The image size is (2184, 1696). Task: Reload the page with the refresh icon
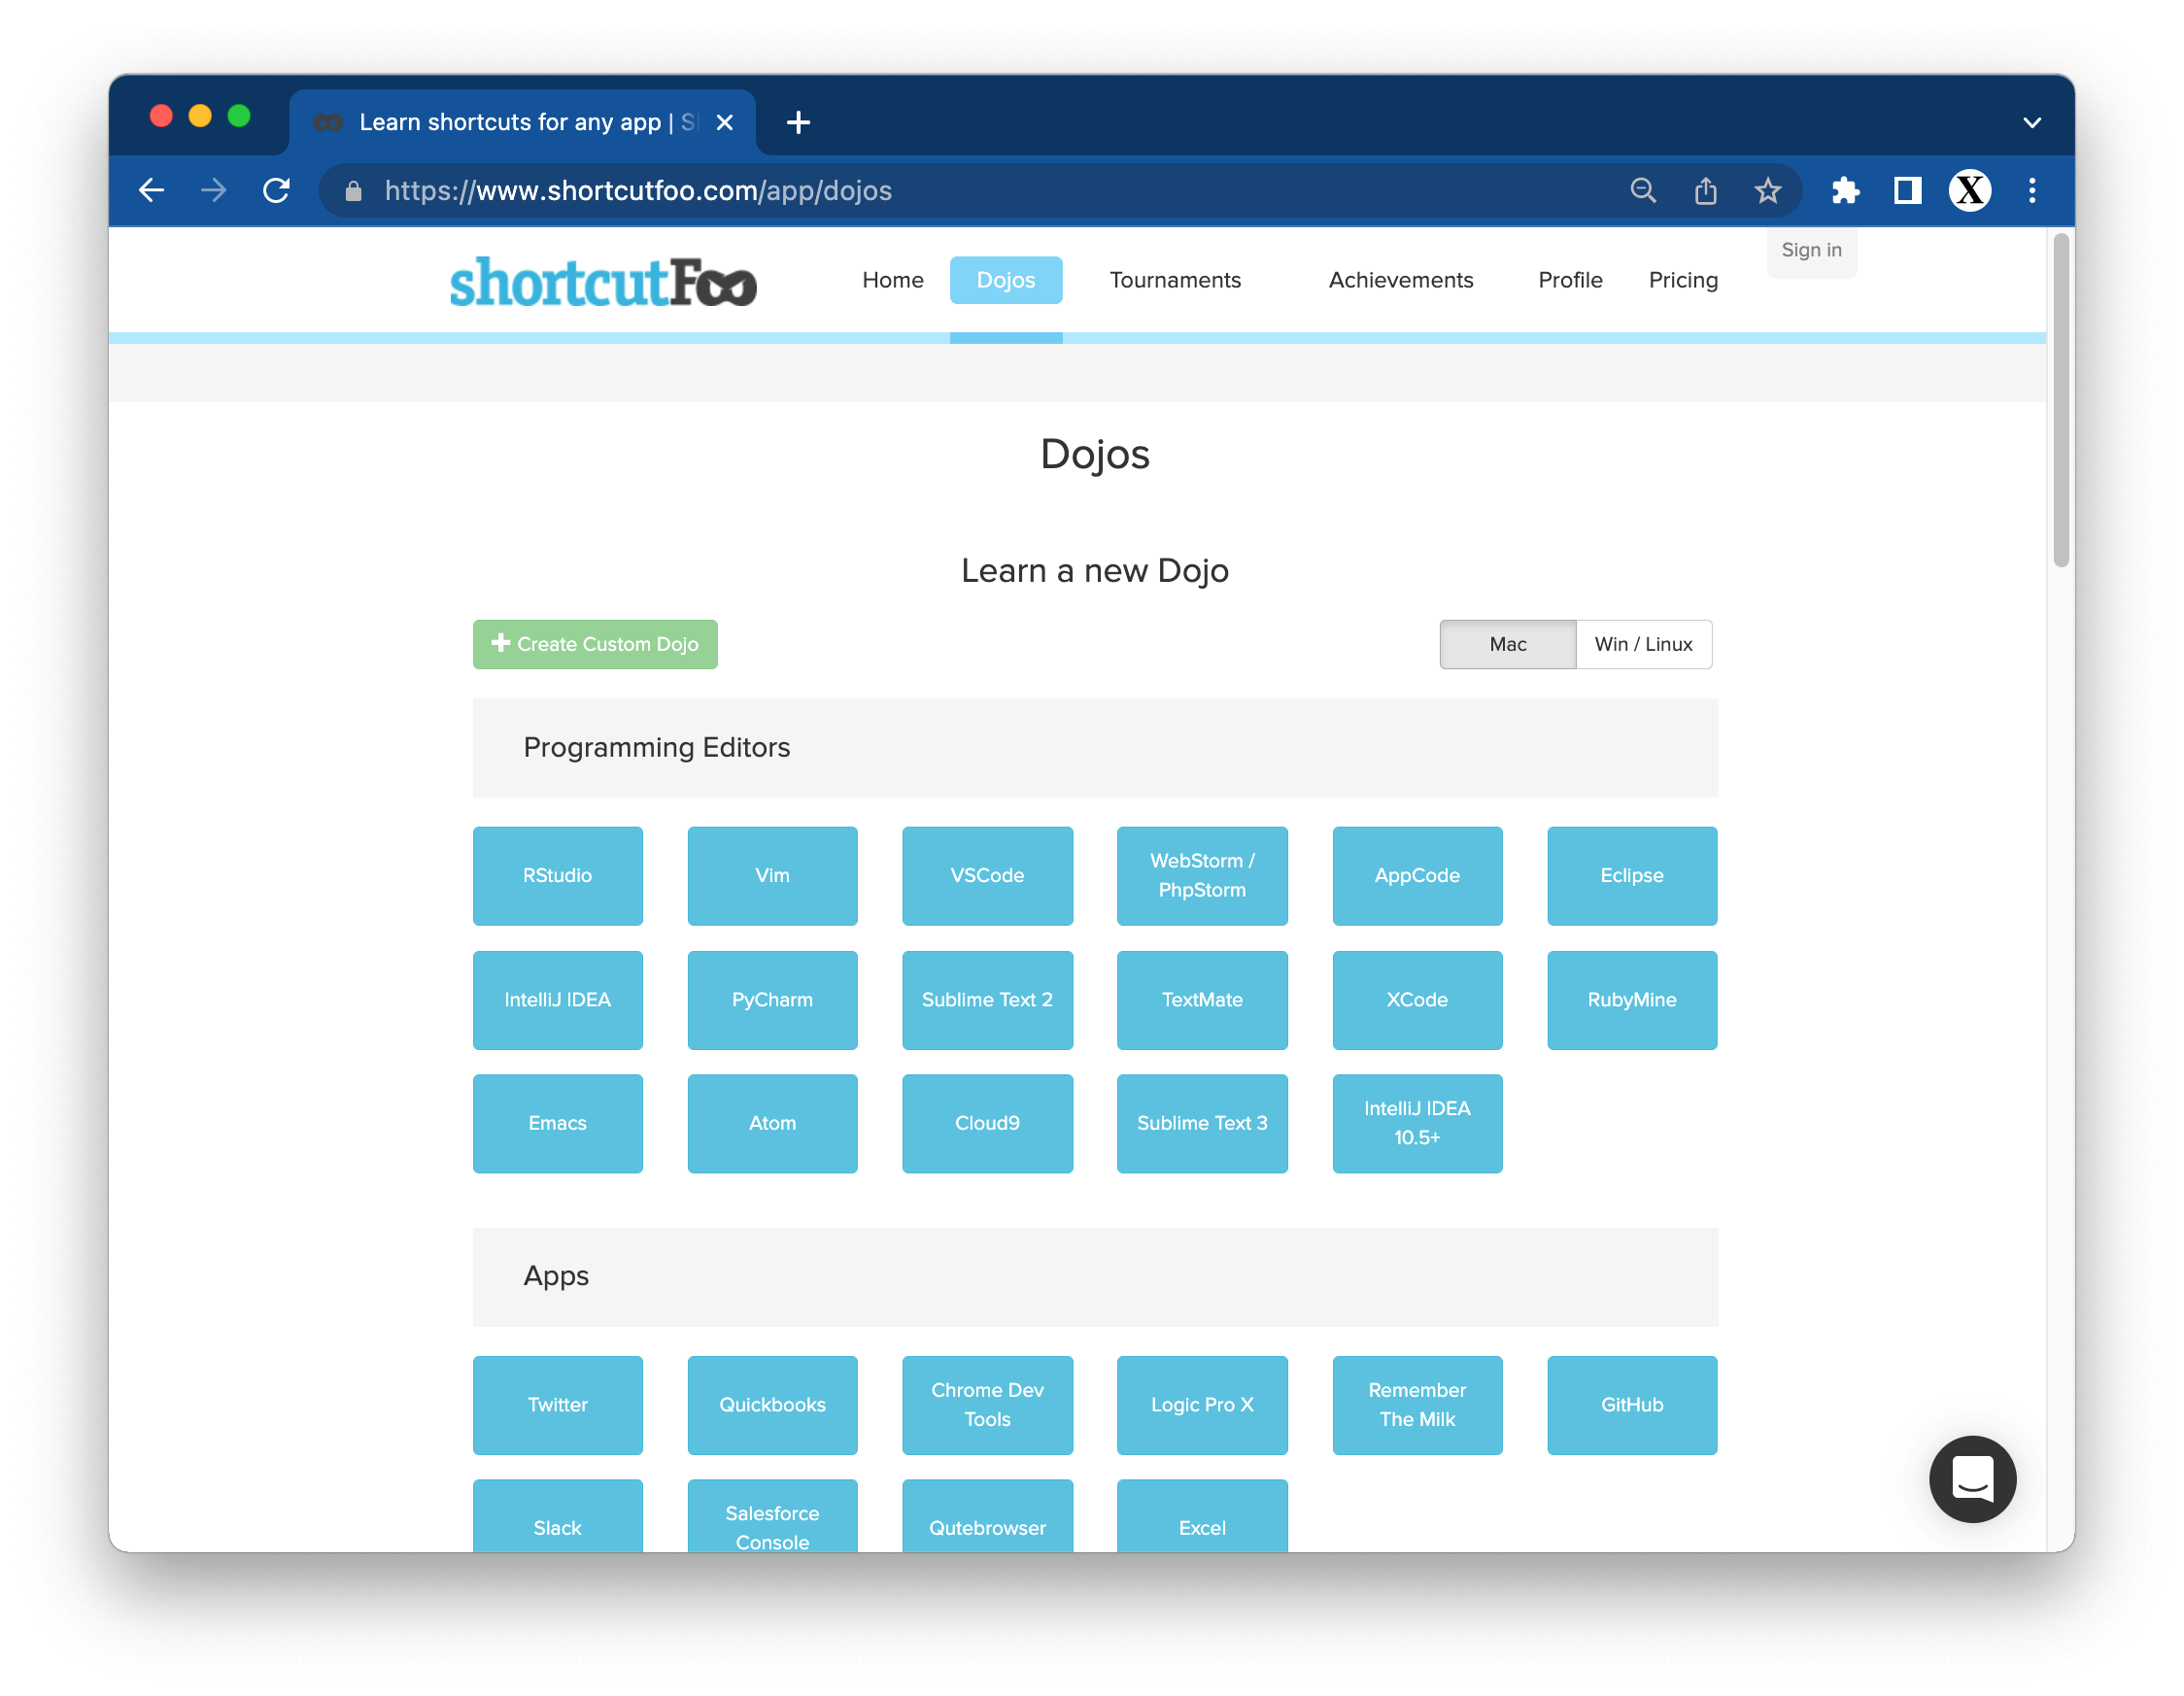[x=276, y=190]
